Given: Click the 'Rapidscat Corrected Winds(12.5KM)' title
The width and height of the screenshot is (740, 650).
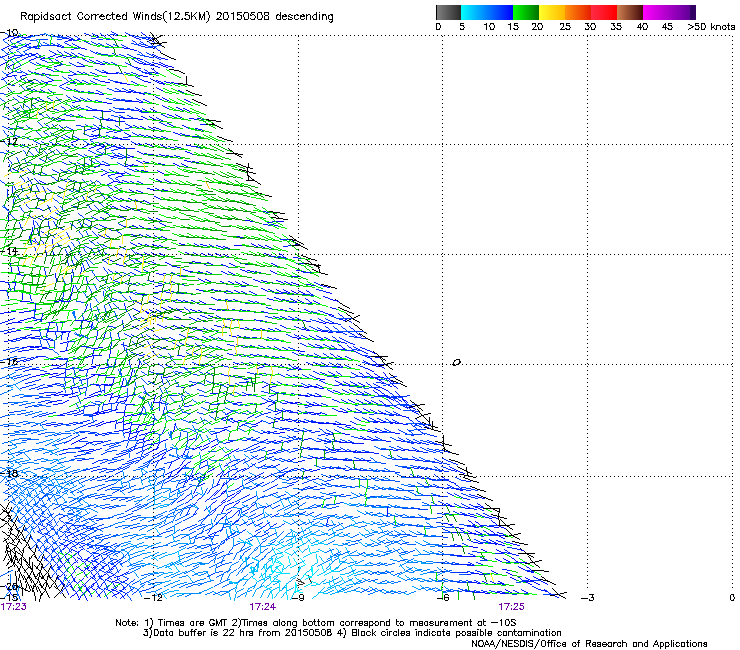Looking at the screenshot, I should 115,17.
